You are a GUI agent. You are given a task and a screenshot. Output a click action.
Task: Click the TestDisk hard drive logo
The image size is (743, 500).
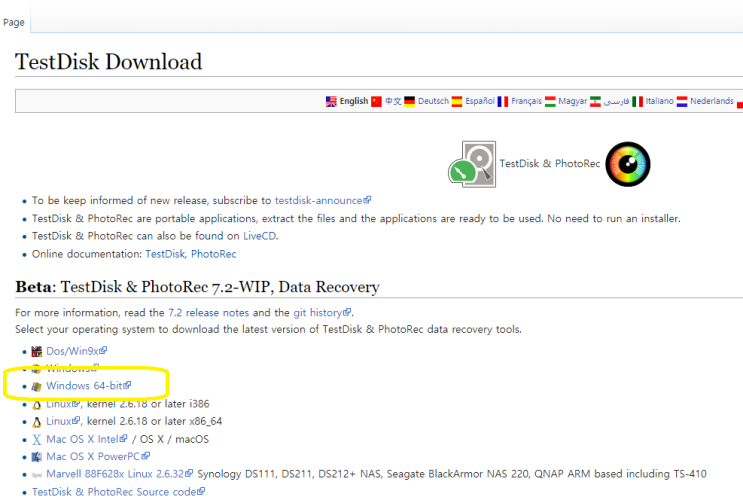click(x=472, y=164)
